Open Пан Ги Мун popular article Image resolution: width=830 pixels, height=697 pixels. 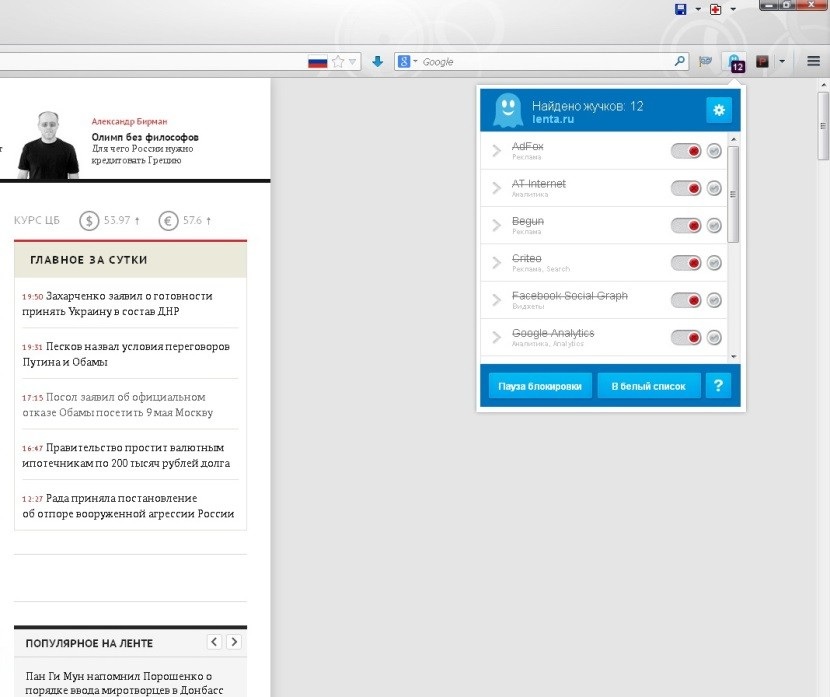124,683
